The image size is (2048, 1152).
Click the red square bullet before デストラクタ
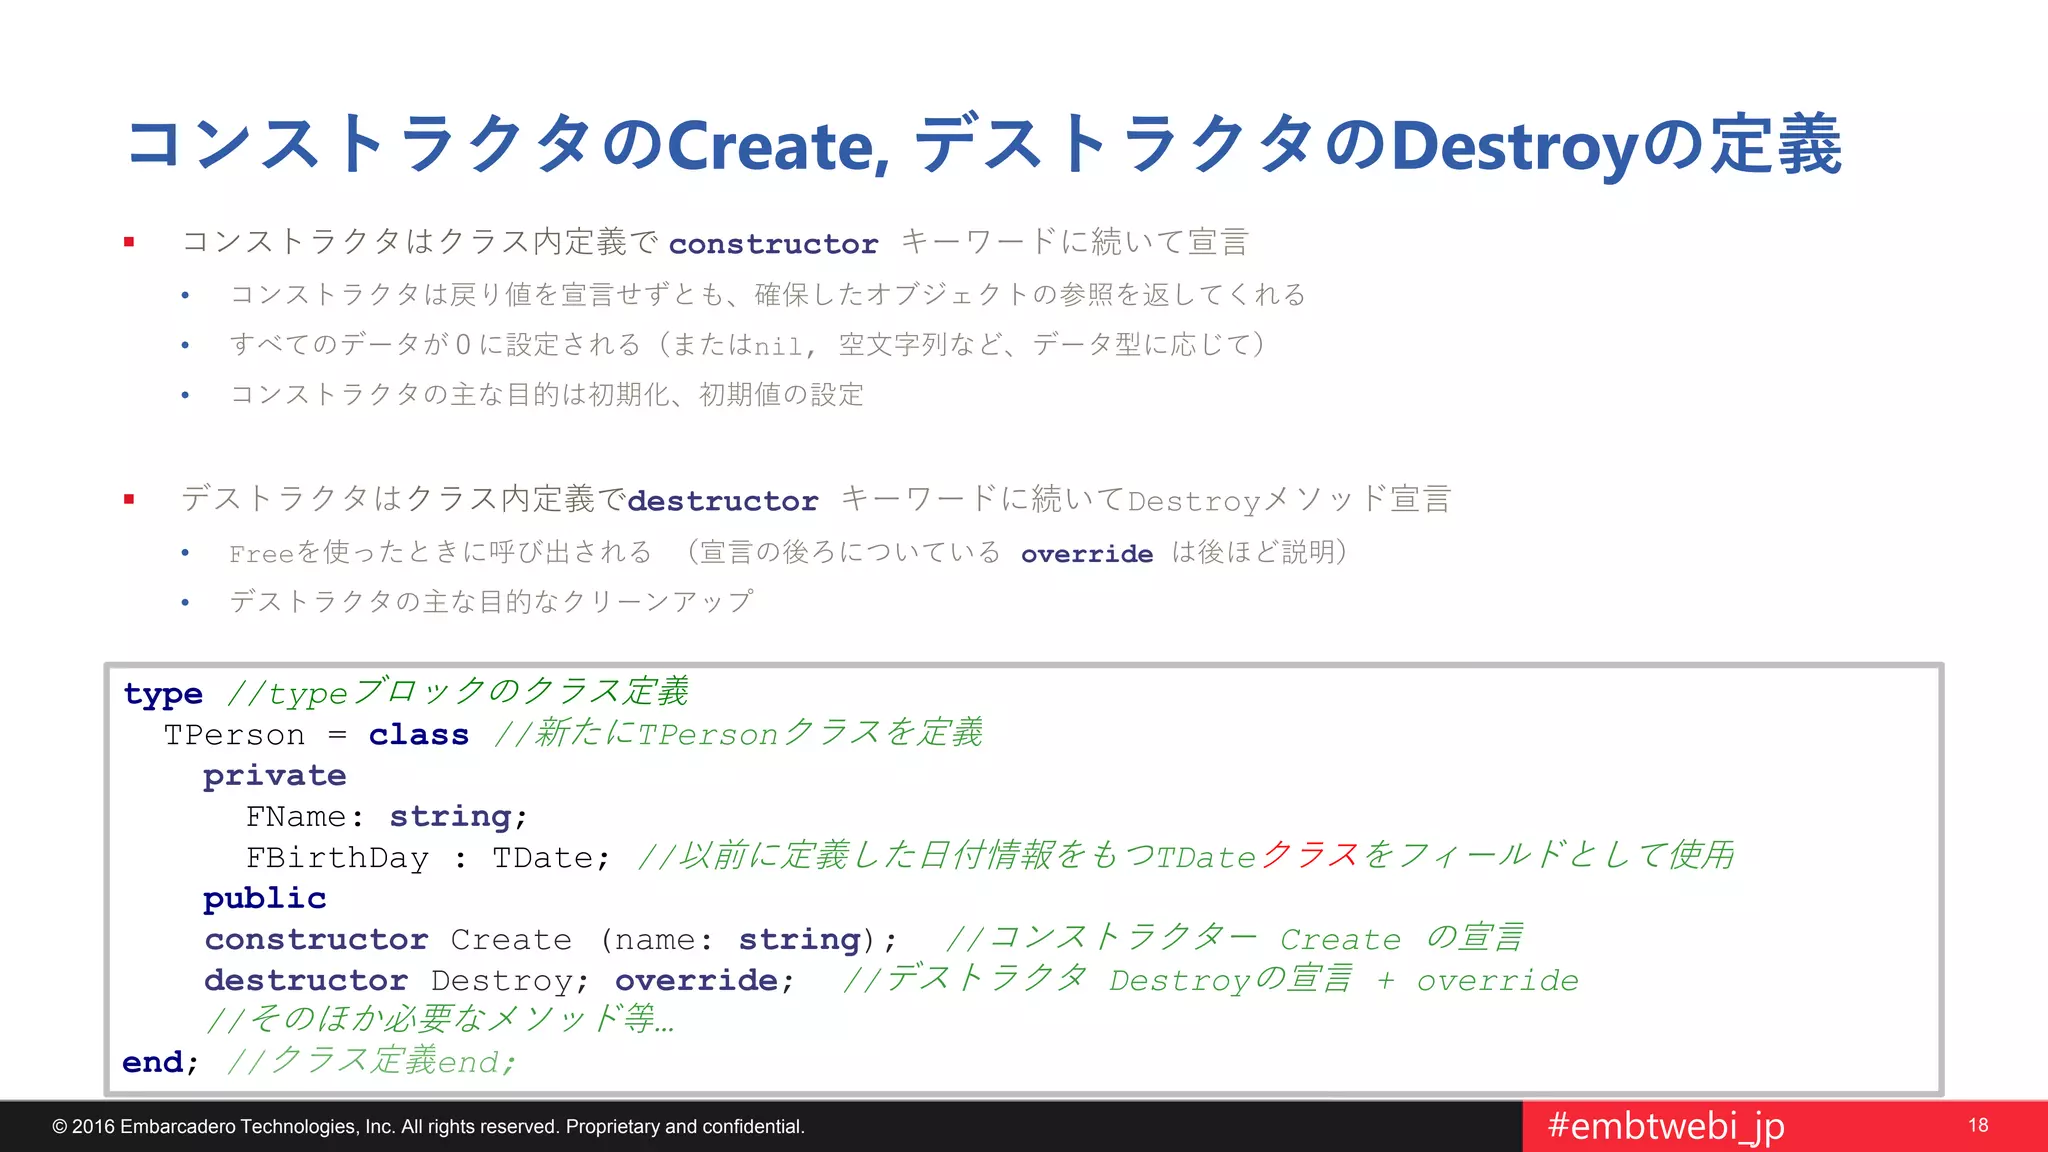click(x=129, y=499)
